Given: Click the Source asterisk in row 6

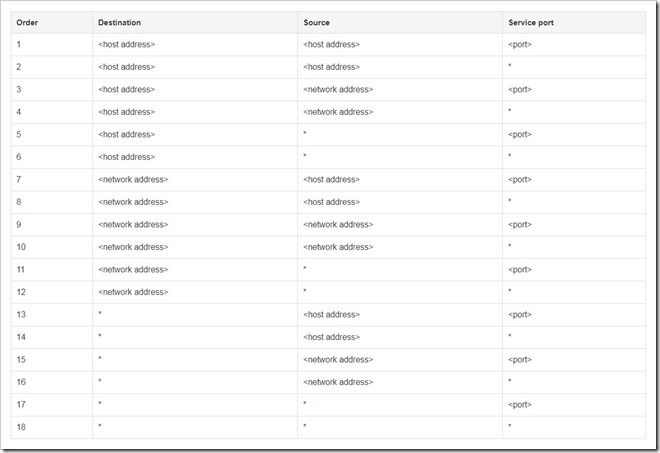Looking at the screenshot, I should 305,157.
